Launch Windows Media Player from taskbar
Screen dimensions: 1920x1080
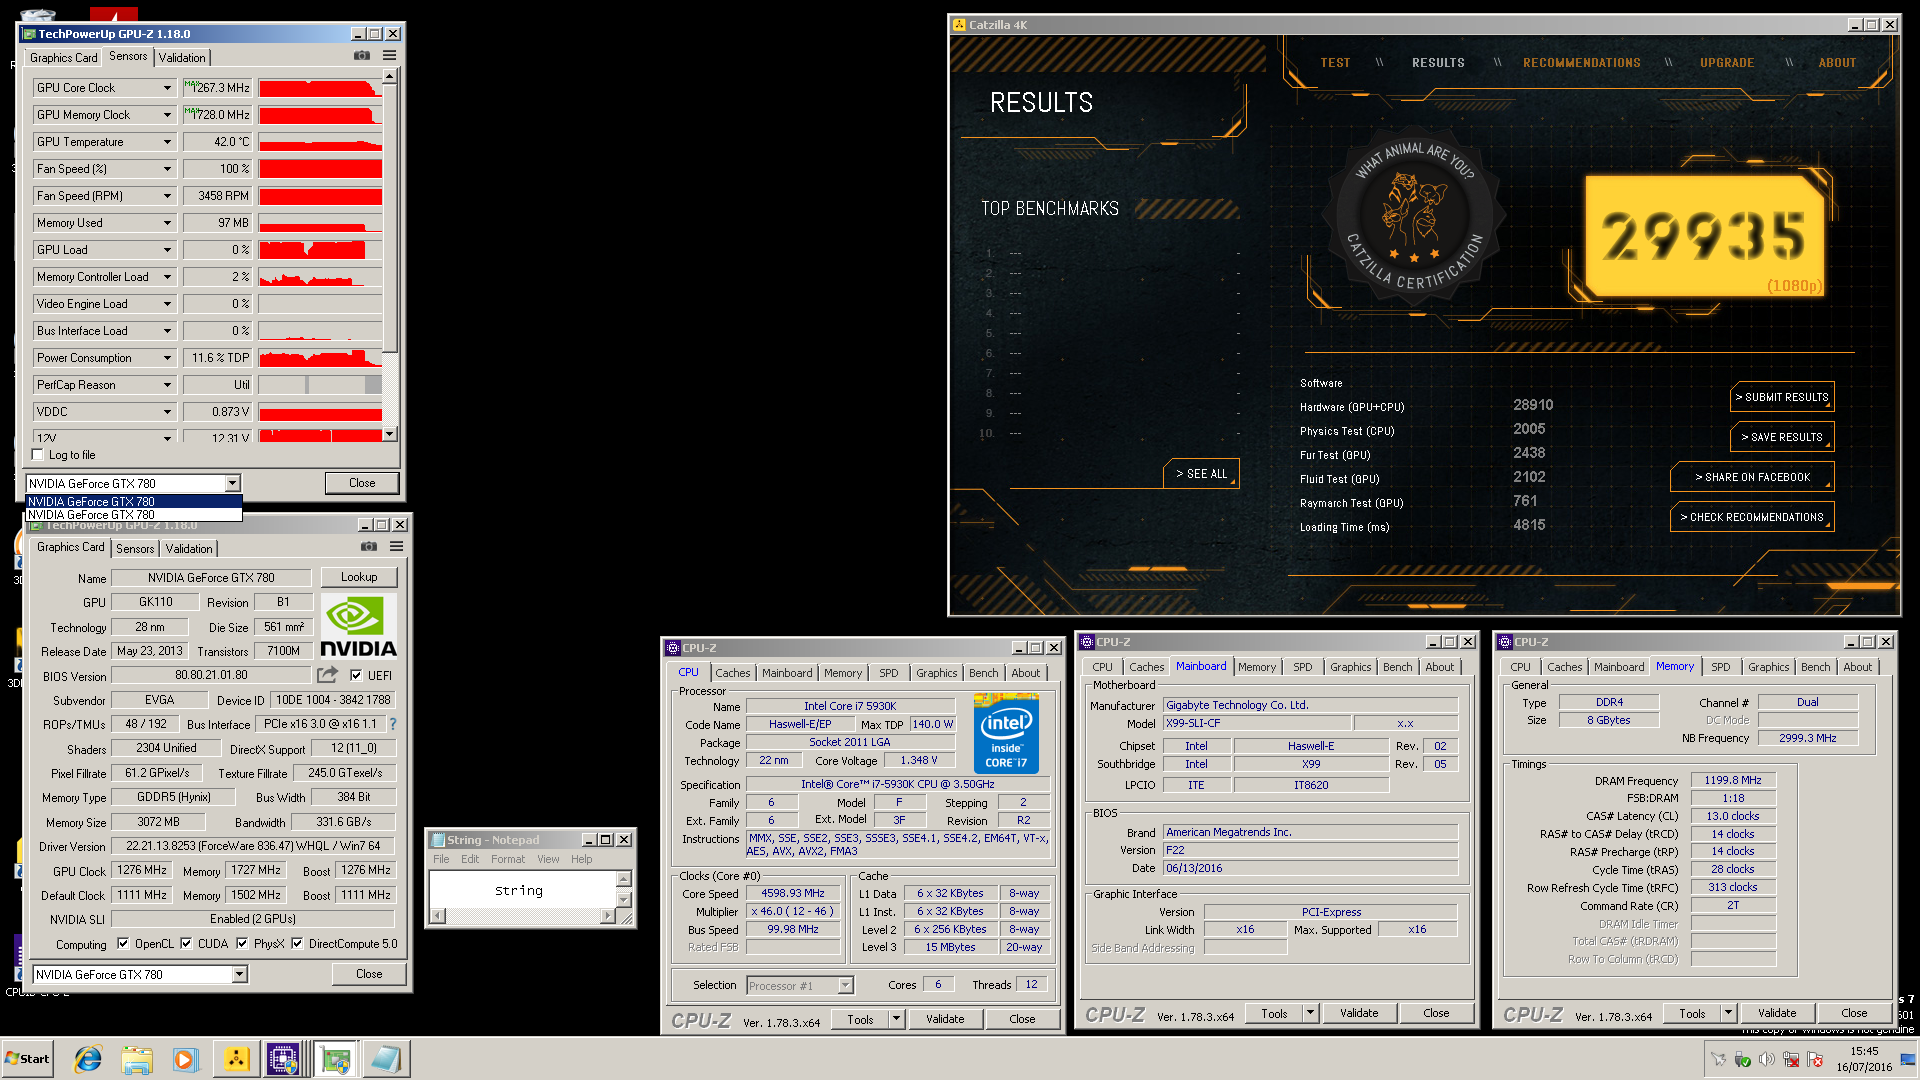(x=185, y=1059)
